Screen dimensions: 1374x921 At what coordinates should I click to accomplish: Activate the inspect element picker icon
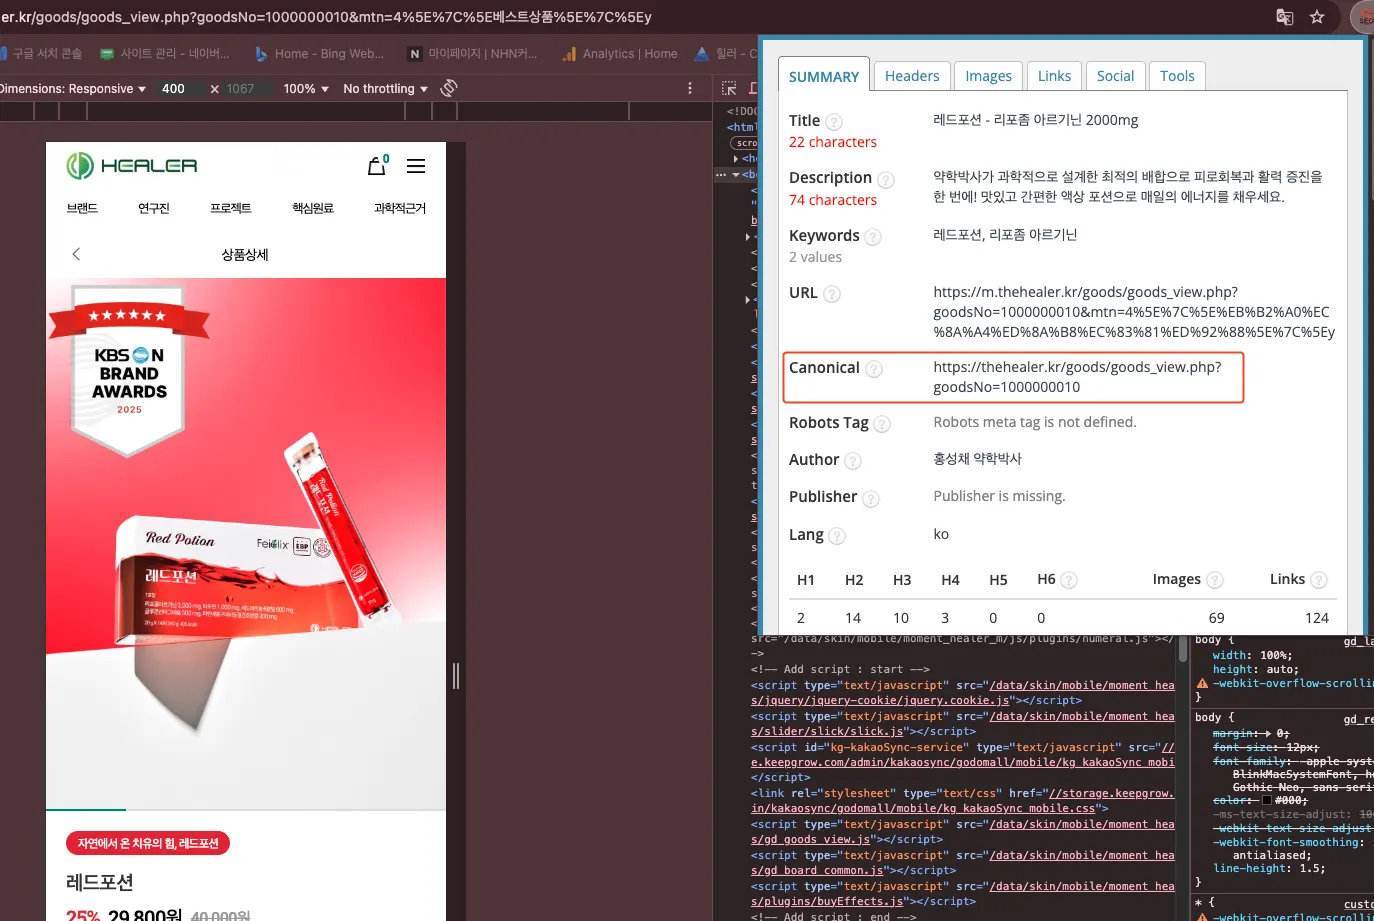pyautogui.click(x=729, y=88)
